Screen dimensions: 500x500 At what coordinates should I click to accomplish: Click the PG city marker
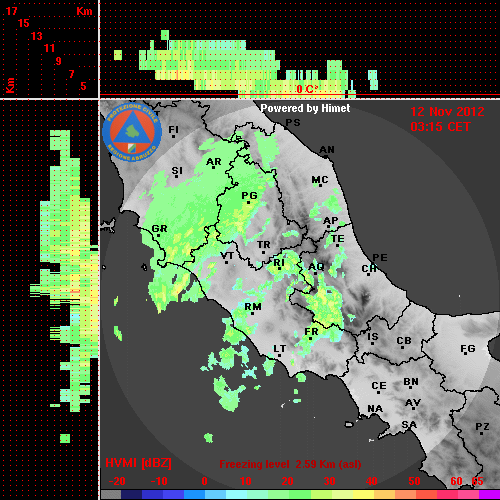click(249, 197)
